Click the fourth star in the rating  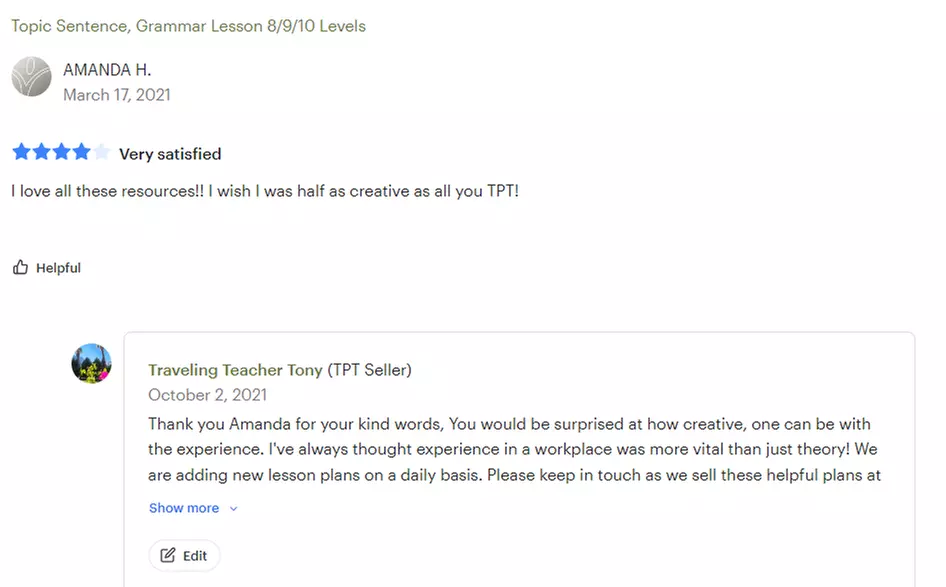(81, 152)
